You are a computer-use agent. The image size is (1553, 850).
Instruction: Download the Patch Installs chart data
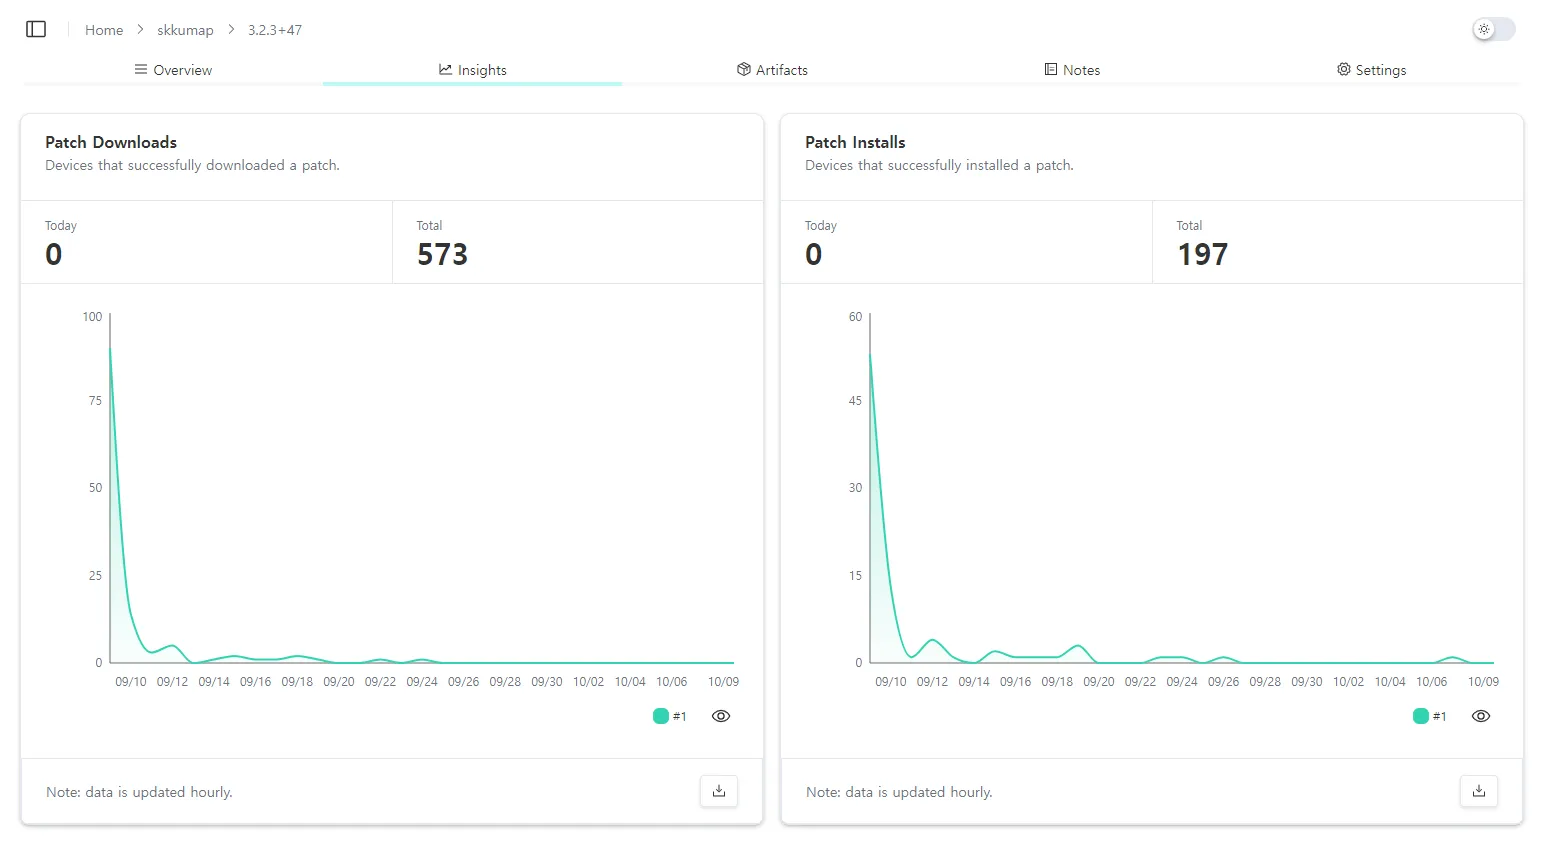pos(1478,791)
